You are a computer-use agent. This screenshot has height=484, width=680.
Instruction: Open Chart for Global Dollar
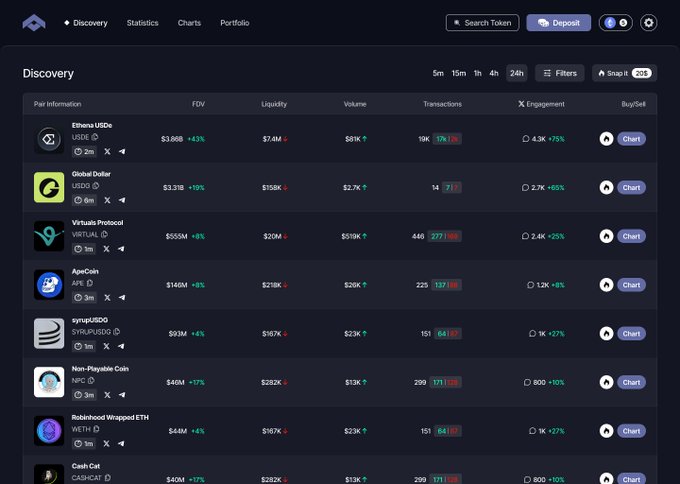pos(631,187)
